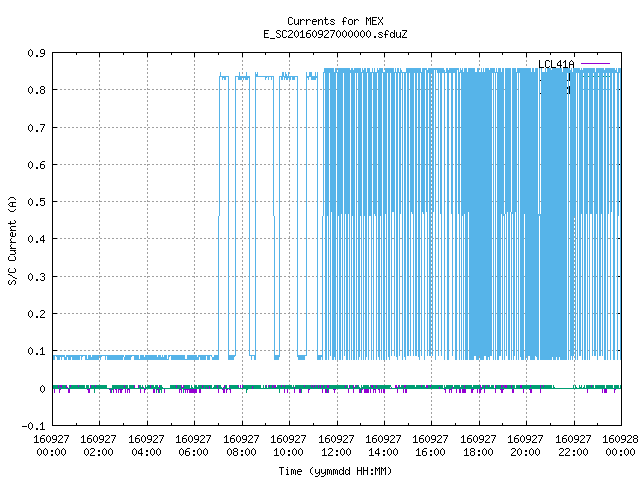Click the y-axis tick value "0.5"
Image resolution: width=640 pixels, height=480 pixels.
coord(36,202)
